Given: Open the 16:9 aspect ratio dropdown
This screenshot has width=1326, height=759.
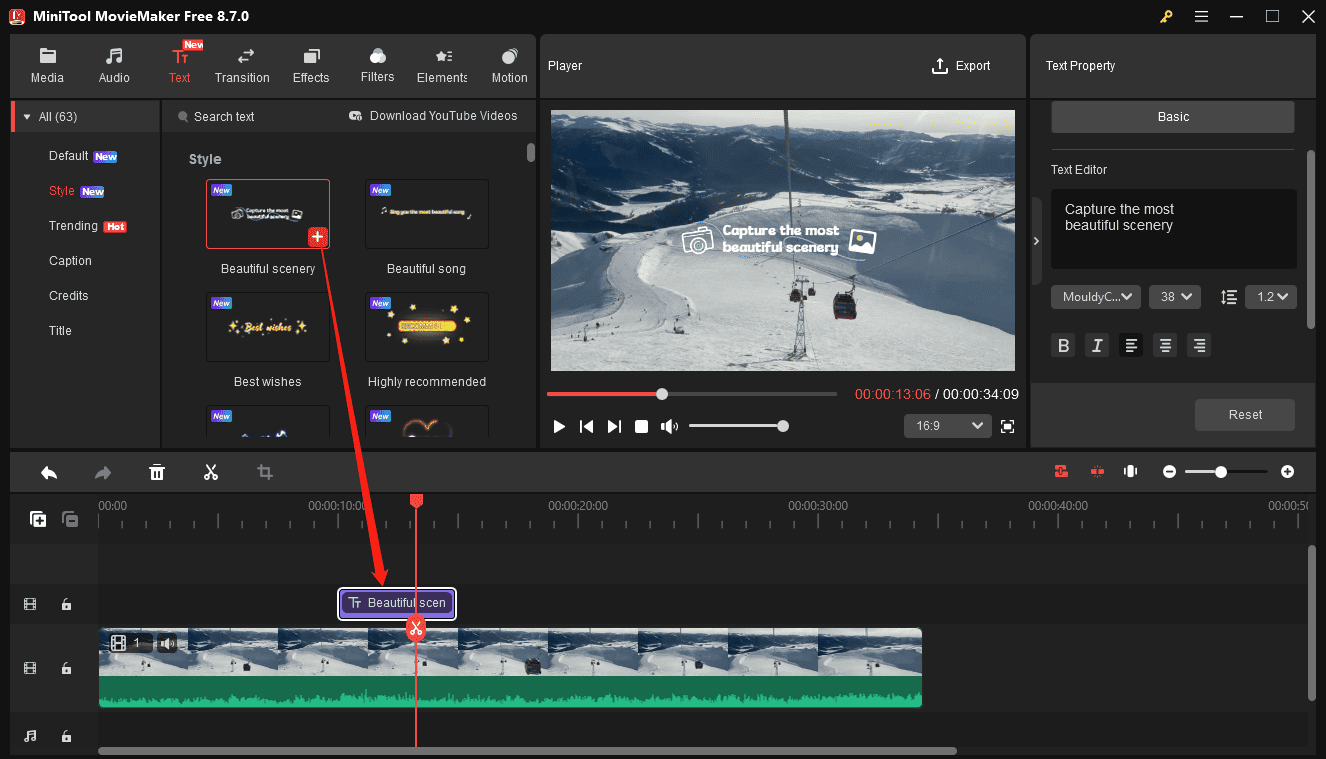Looking at the screenshot, I should (x=947, y=426).
